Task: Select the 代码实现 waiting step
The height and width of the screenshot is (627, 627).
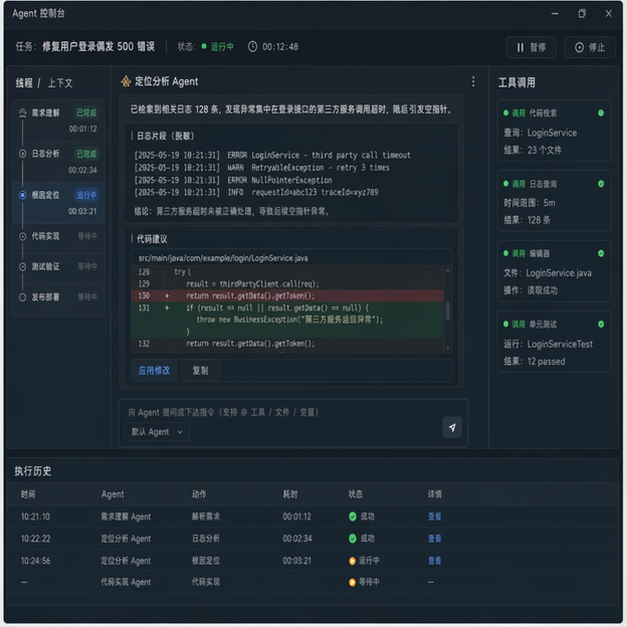Action: point(58,236)
